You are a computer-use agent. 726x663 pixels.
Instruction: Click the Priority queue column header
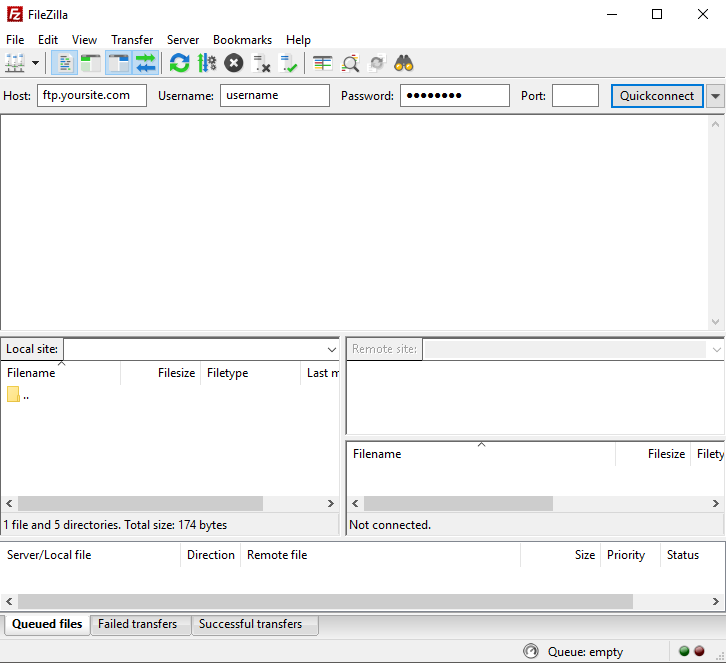[x=630, y=555]
